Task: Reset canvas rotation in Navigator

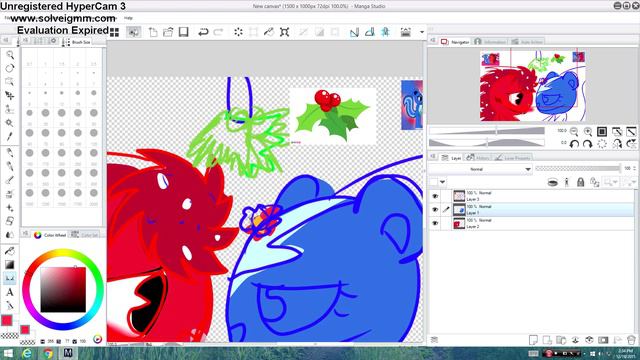Action: [x=602, y=144]
